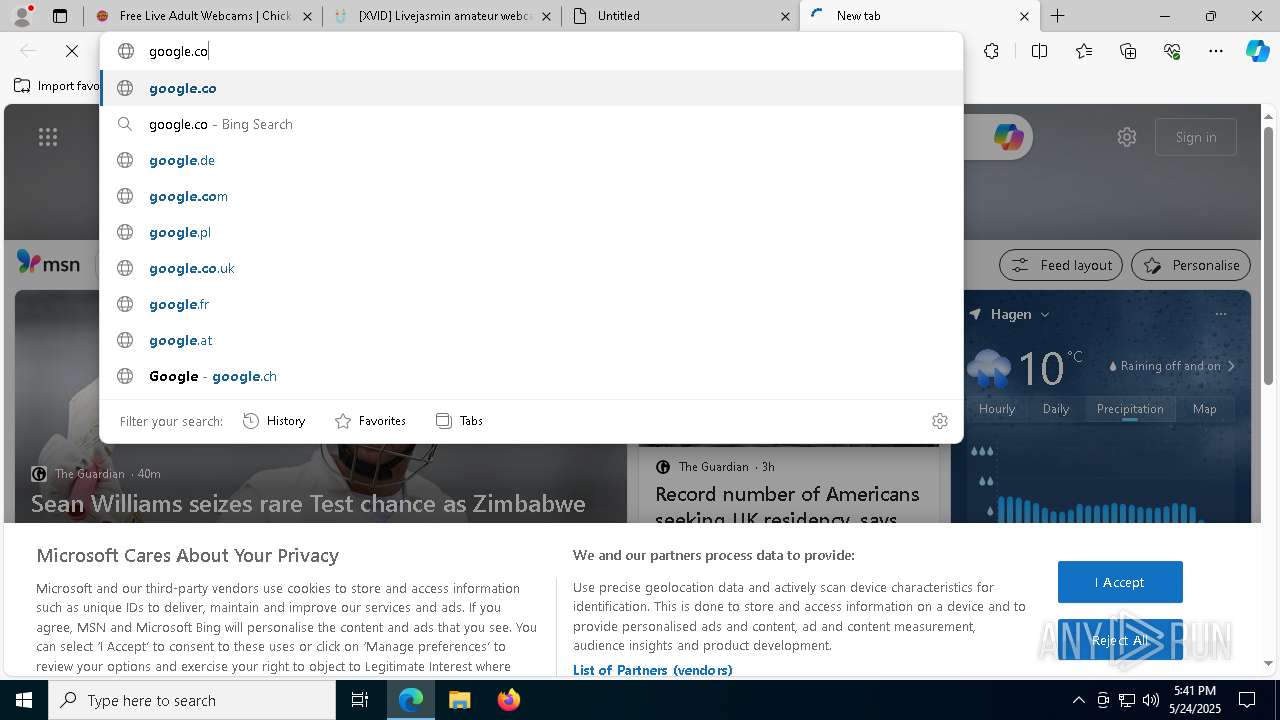Filter search by Favorites
The width and height of the screenshot is (1280, 720).
pos(370,421)
